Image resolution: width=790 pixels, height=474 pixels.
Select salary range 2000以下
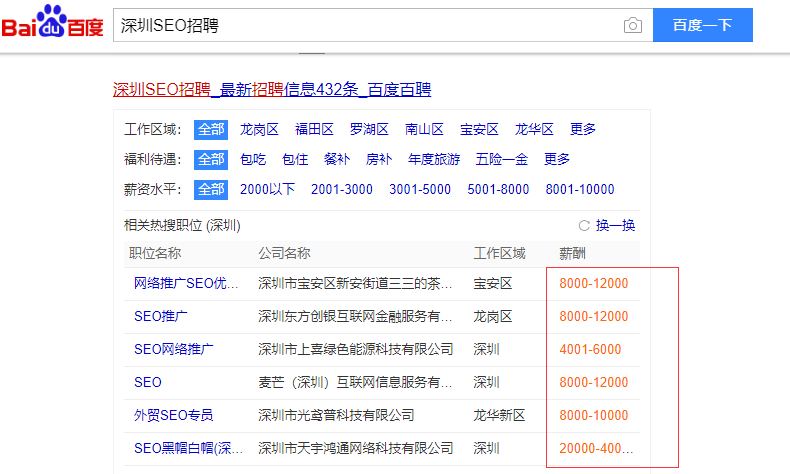point(268,189)
